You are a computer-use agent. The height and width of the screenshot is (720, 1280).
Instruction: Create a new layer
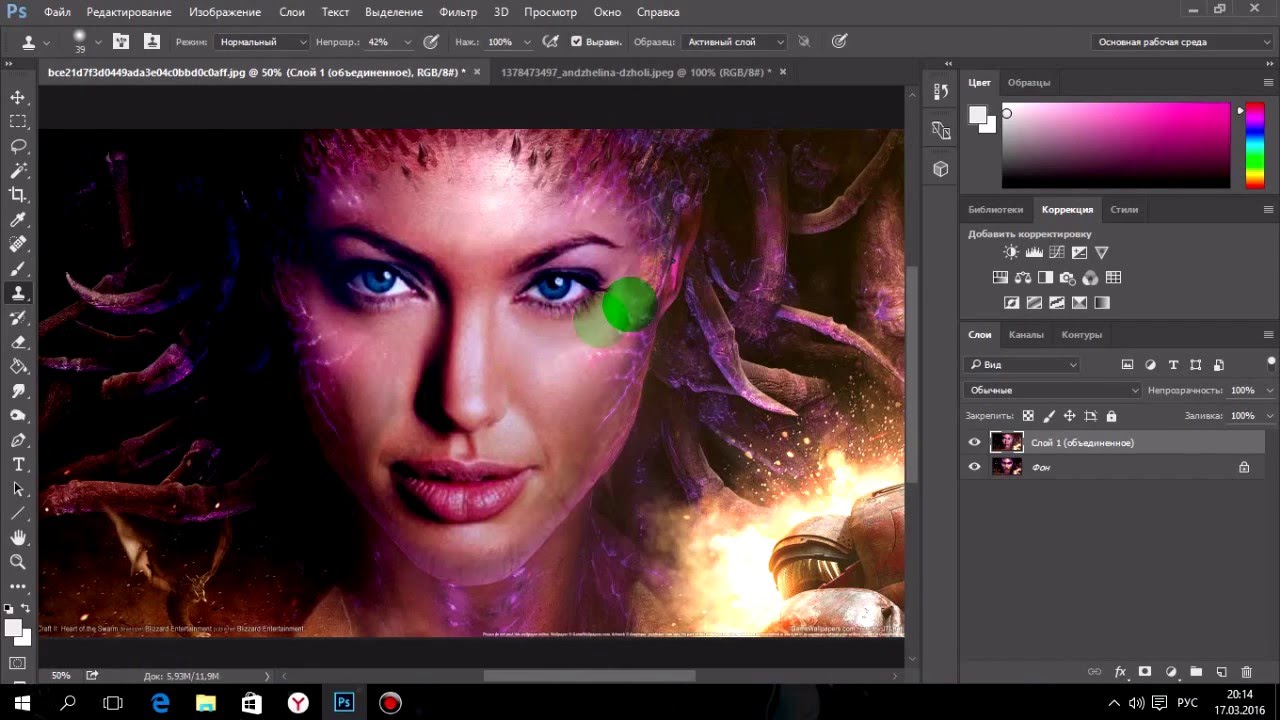(x=1221, y=672)
